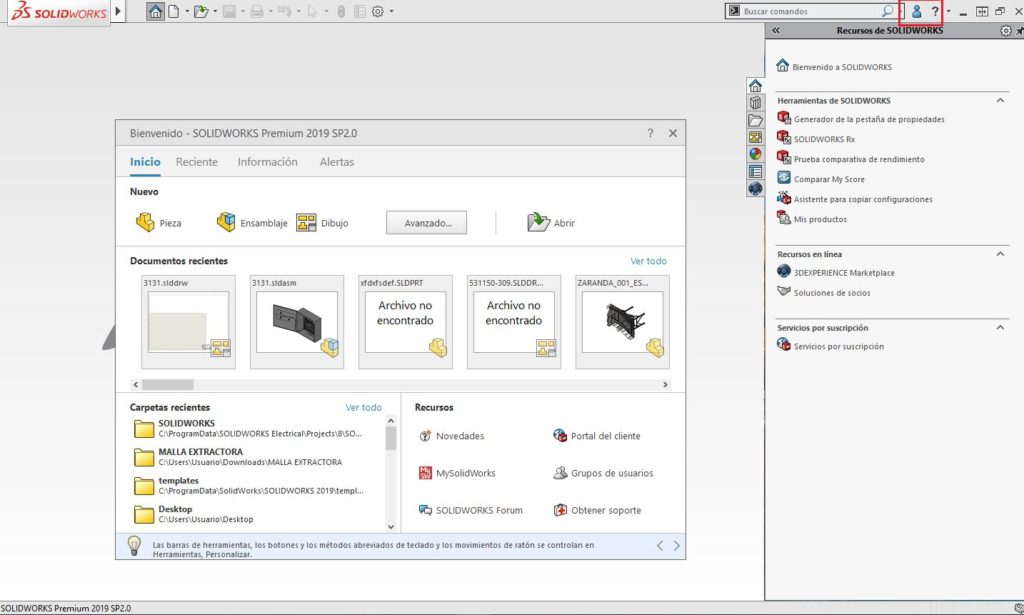
Task: Click down arrow of recent folders scrollbar
Action: point(391,527)
